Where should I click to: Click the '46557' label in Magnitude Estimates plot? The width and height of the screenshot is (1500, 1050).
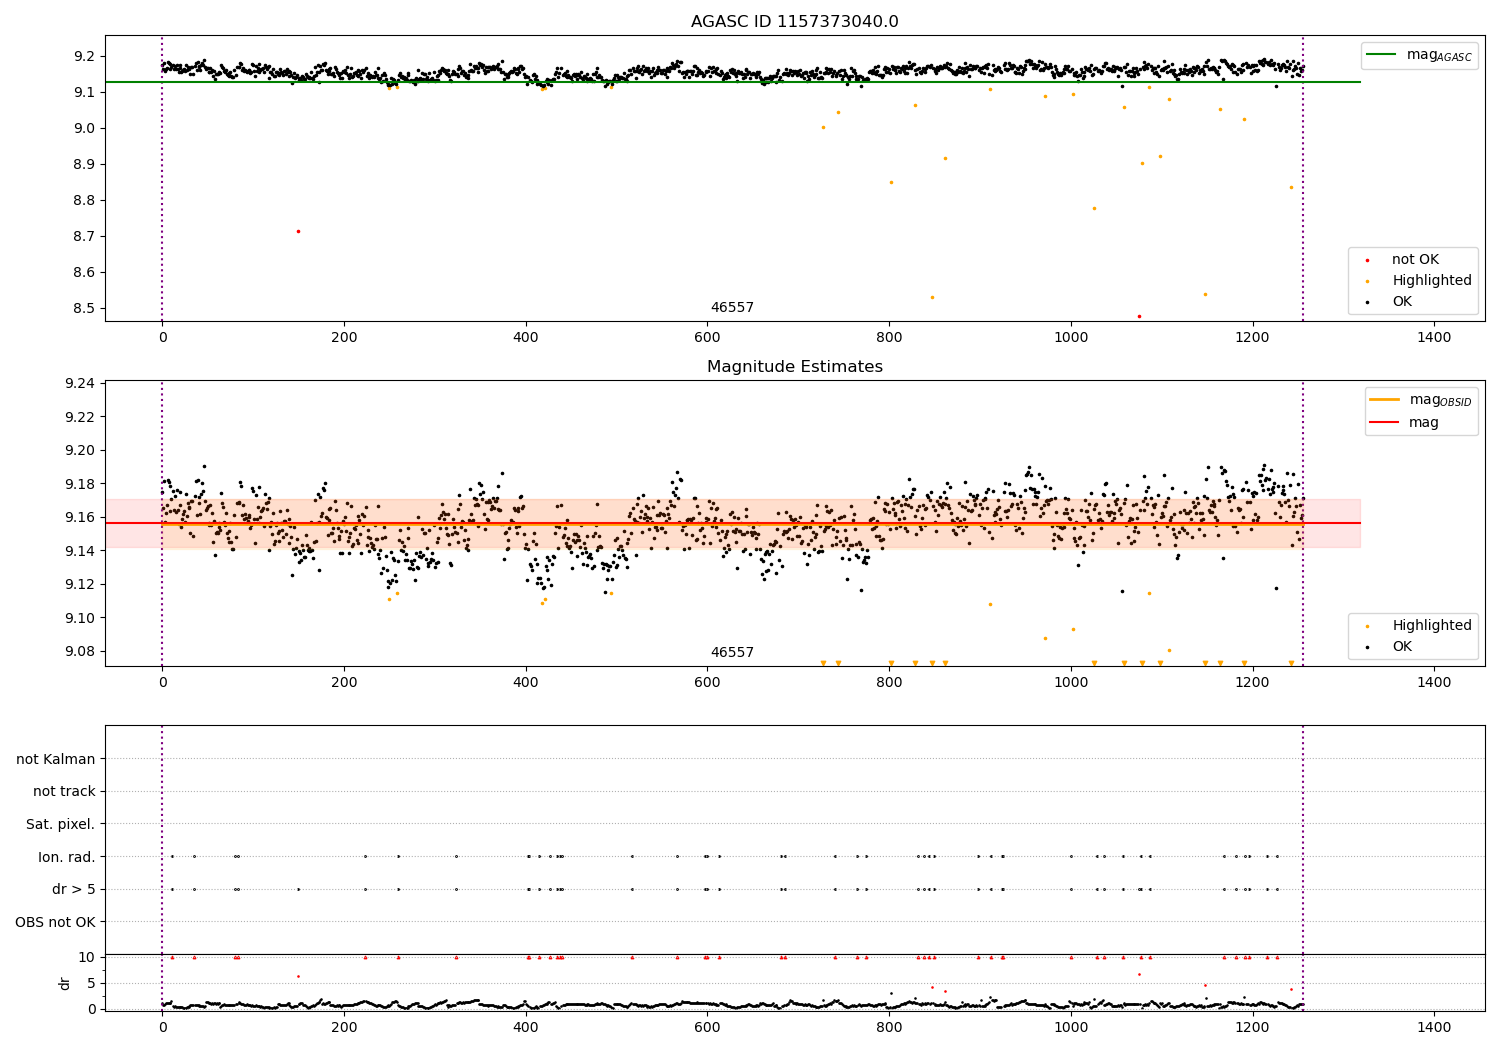(x=732, y=653)
